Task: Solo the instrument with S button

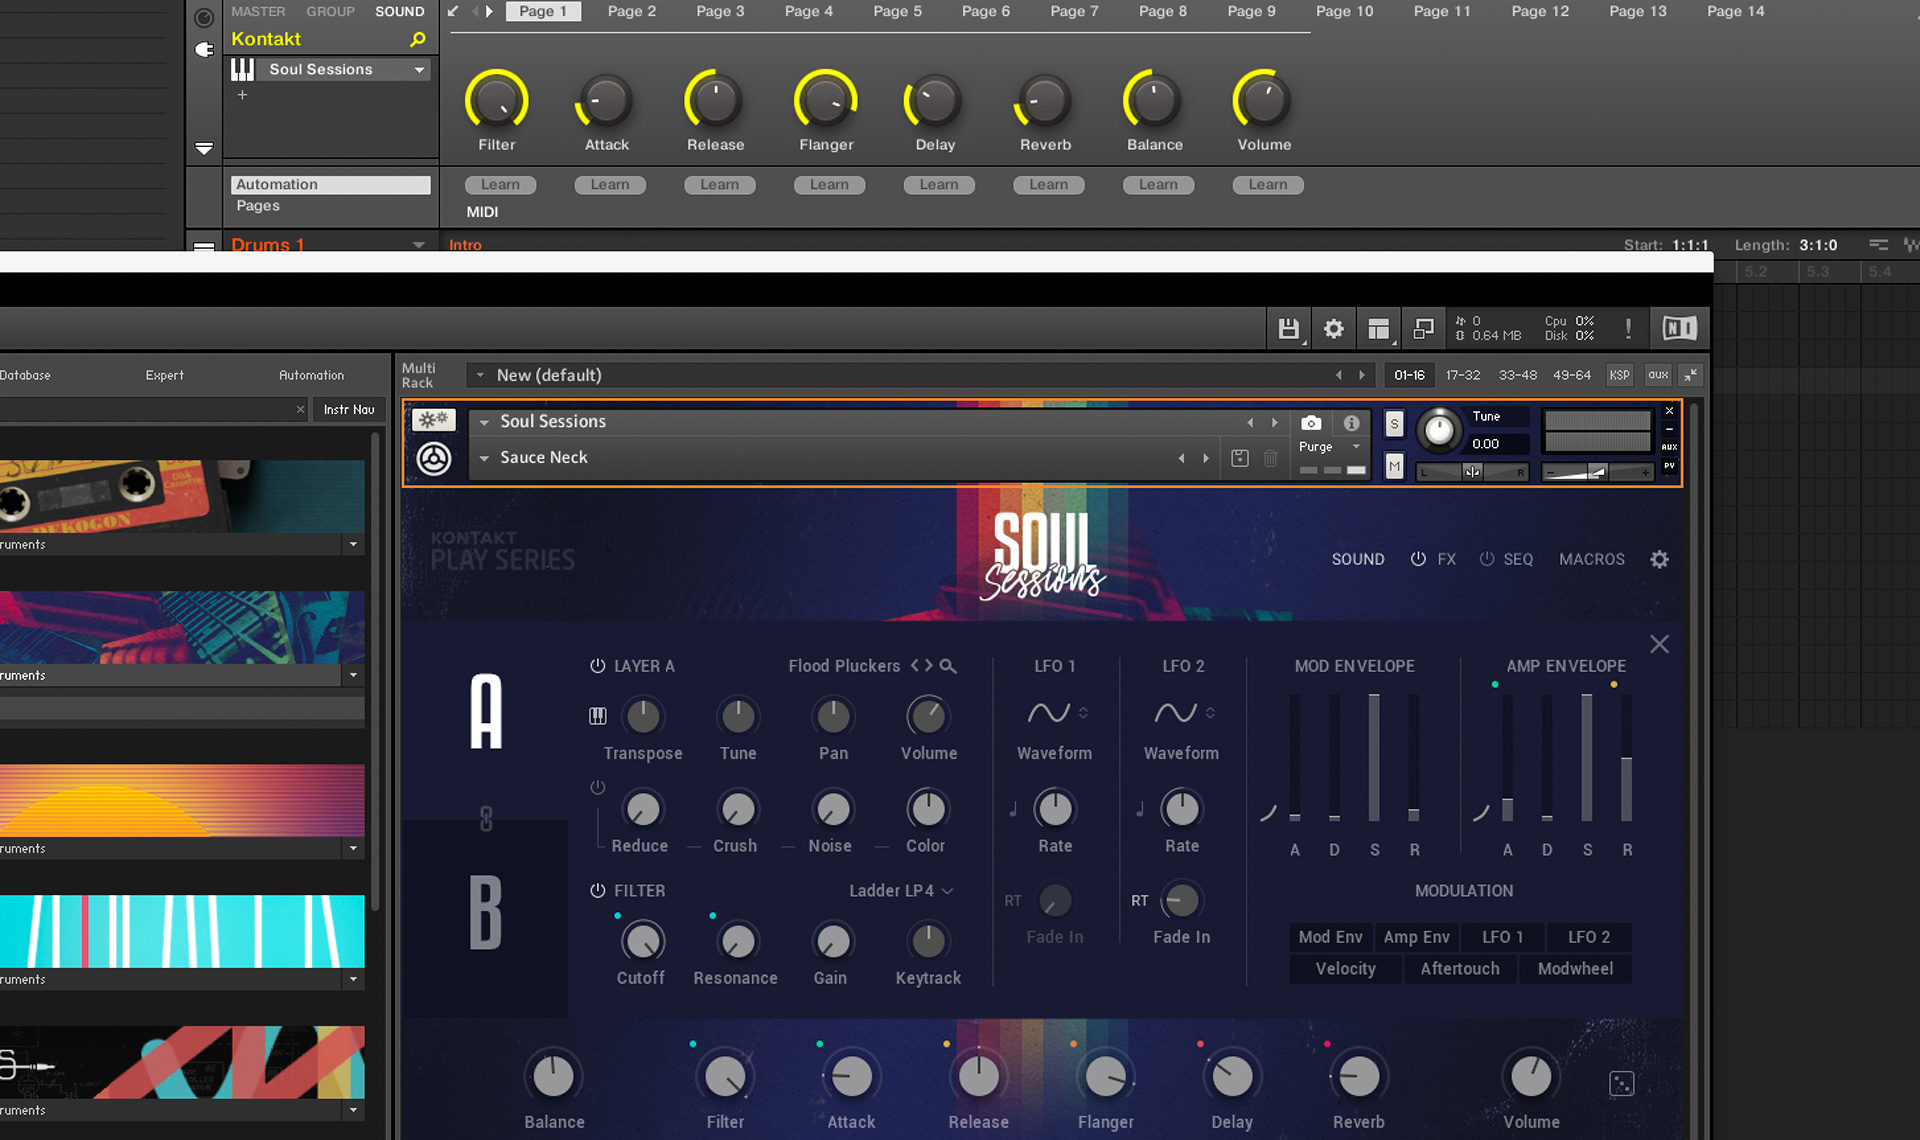Action: (1394, 424)
